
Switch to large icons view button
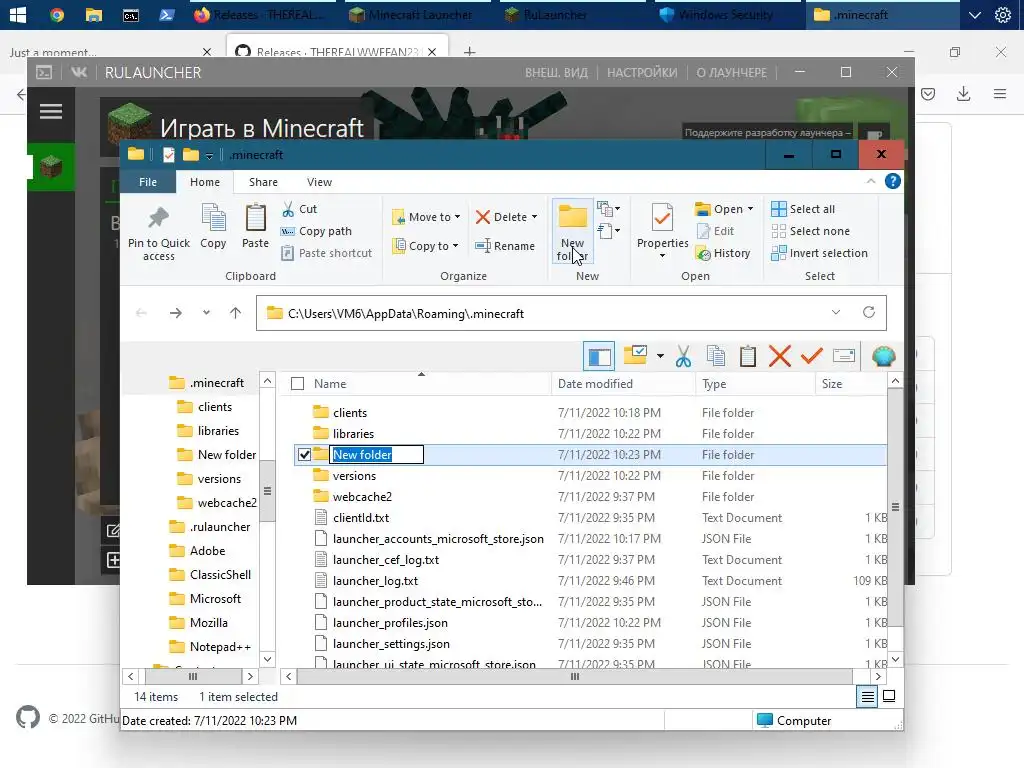(889, 696)
